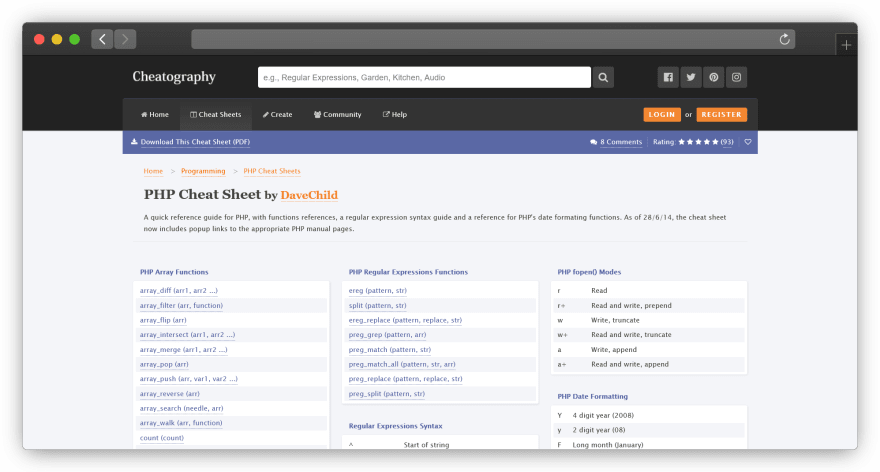Click the browser address bar
The image size is (880, 472).
pyautogui.click(x=493, y=39)
